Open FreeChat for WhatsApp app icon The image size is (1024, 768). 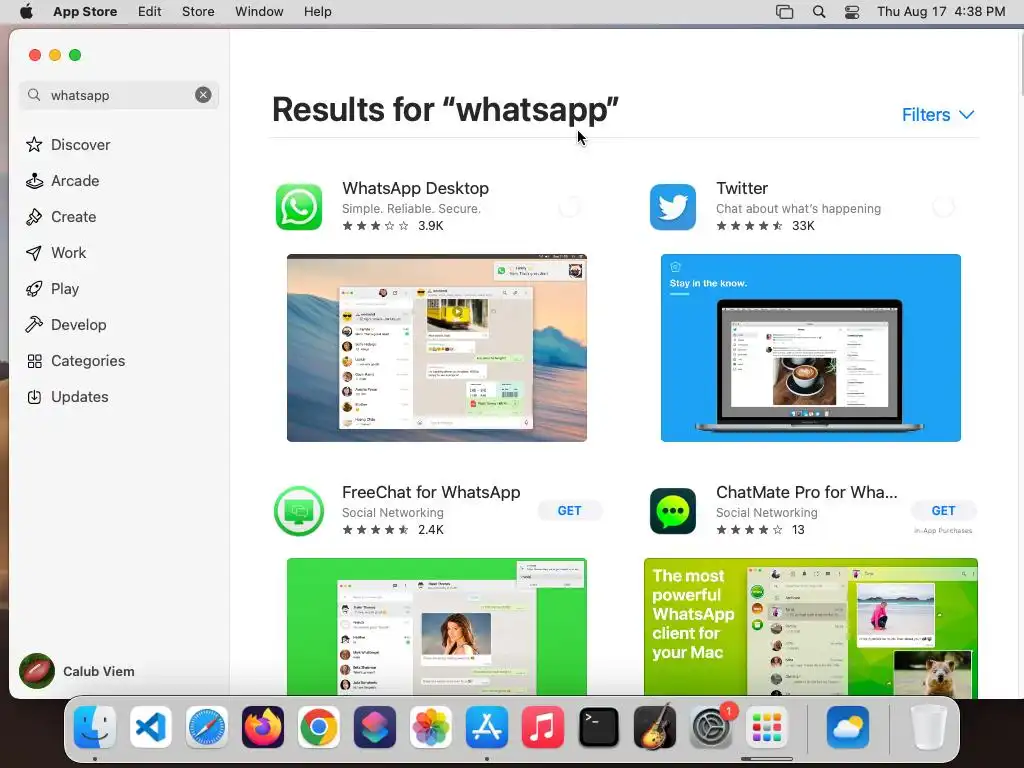298,511
